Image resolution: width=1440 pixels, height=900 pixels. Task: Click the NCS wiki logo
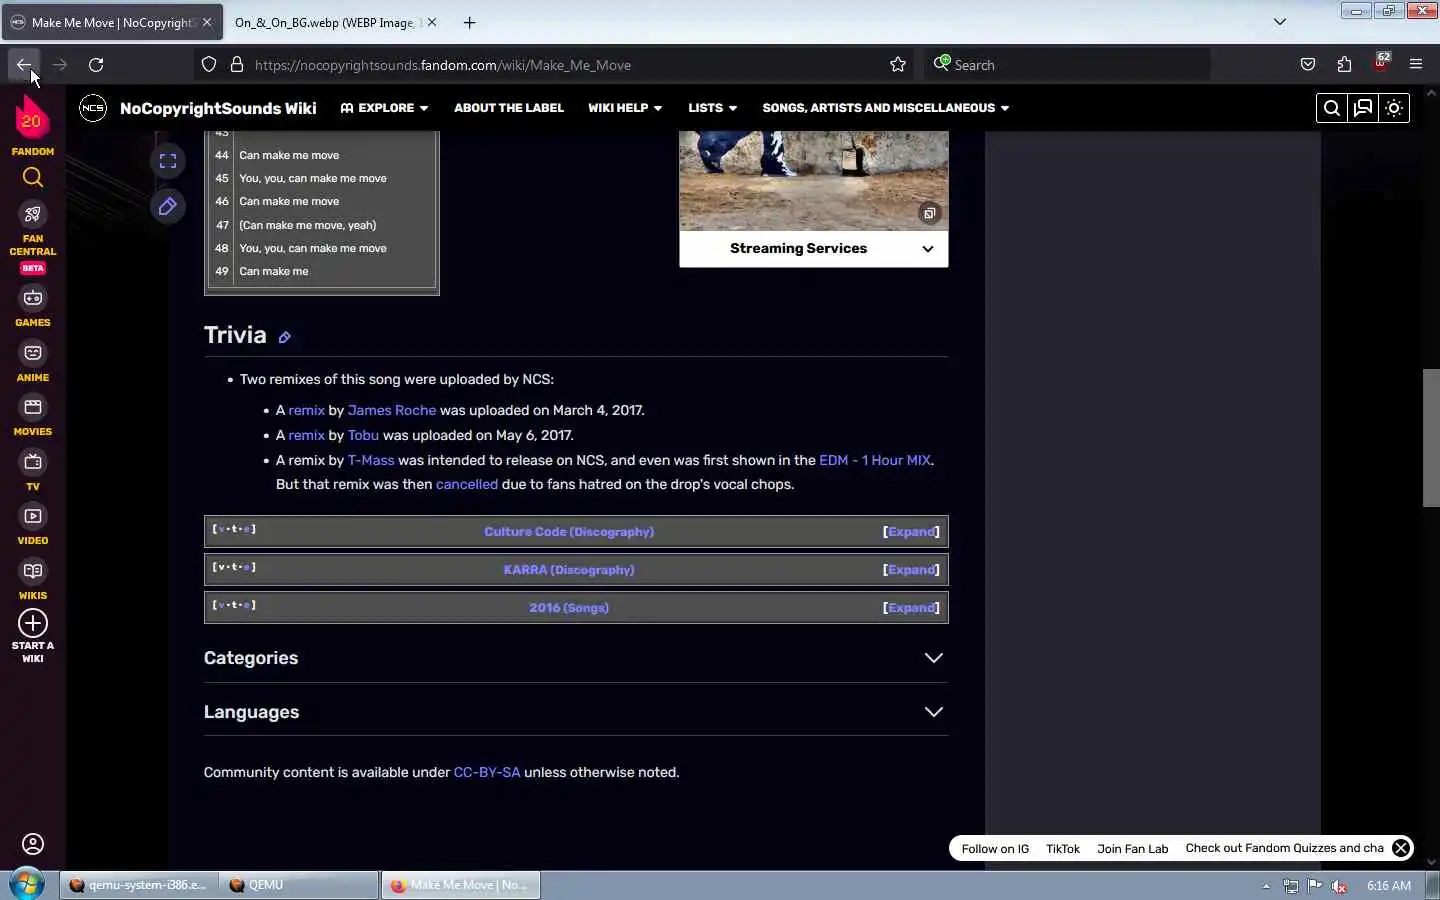click(x=93, y=108)
